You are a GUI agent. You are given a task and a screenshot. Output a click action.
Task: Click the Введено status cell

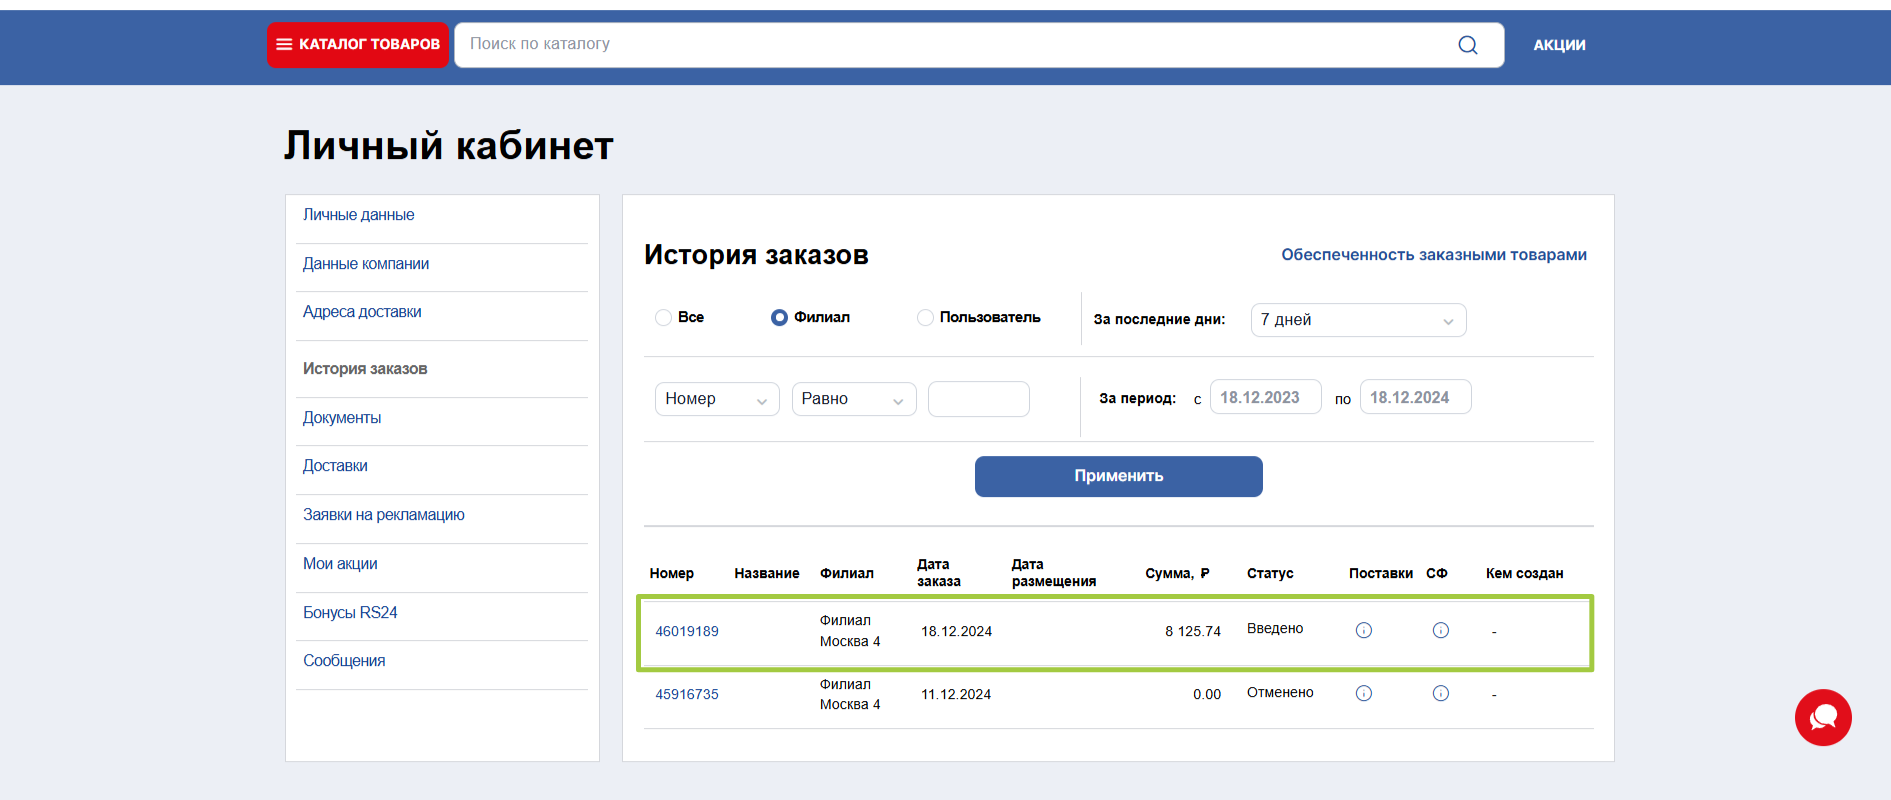1275,628
